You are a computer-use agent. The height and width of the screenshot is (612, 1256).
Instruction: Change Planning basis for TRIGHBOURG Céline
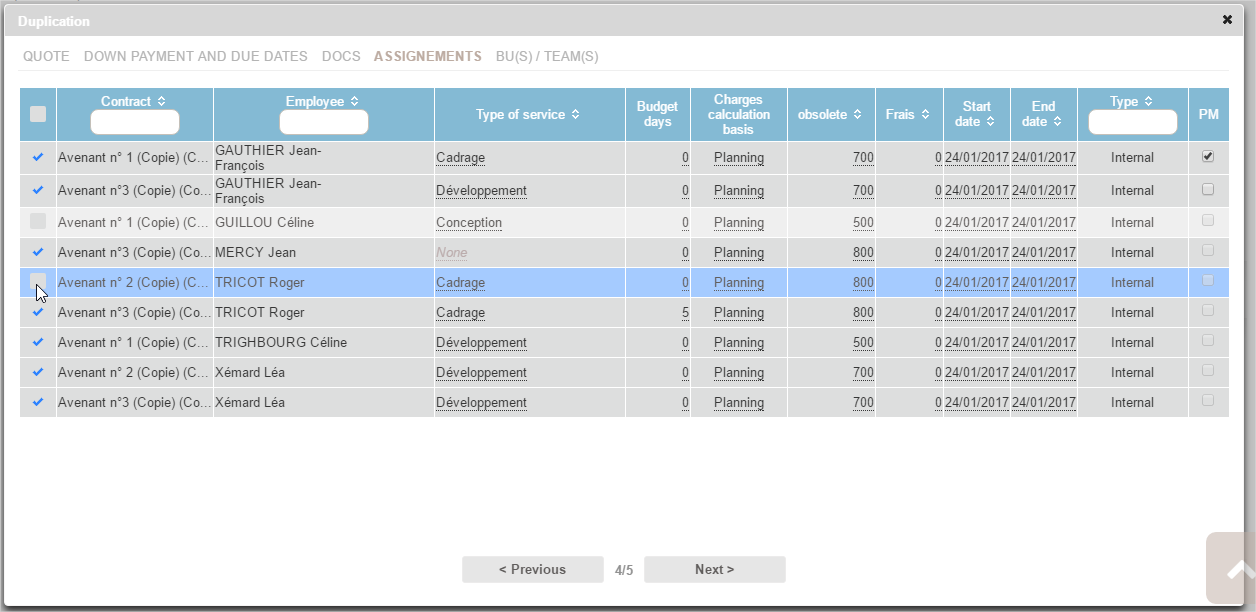738,343
